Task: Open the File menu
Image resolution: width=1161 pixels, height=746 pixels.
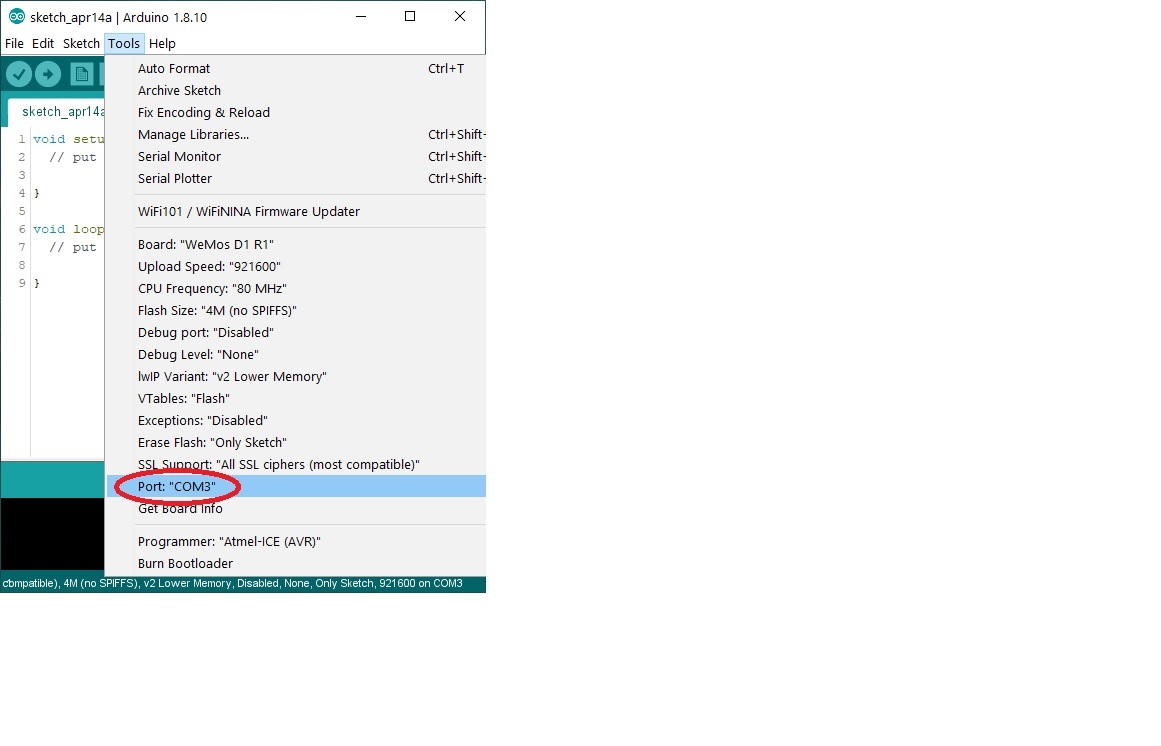Action: click(x=14, y=43)
